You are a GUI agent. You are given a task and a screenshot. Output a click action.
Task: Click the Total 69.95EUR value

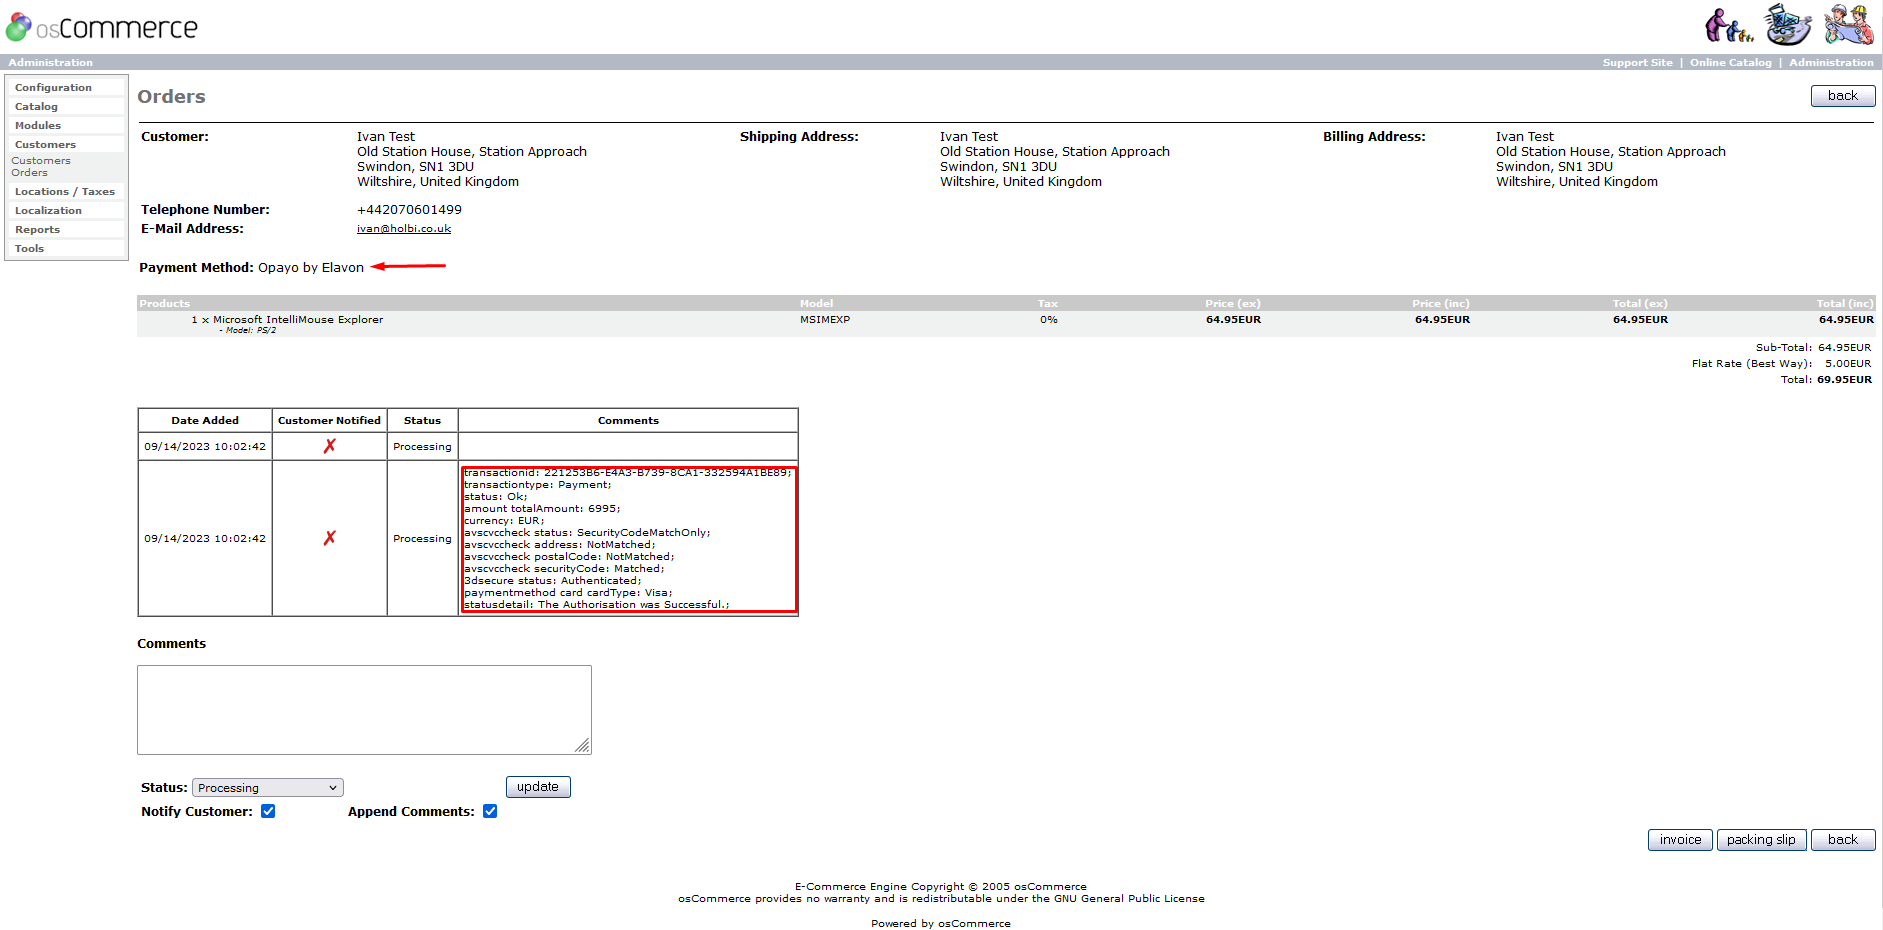1845,380
